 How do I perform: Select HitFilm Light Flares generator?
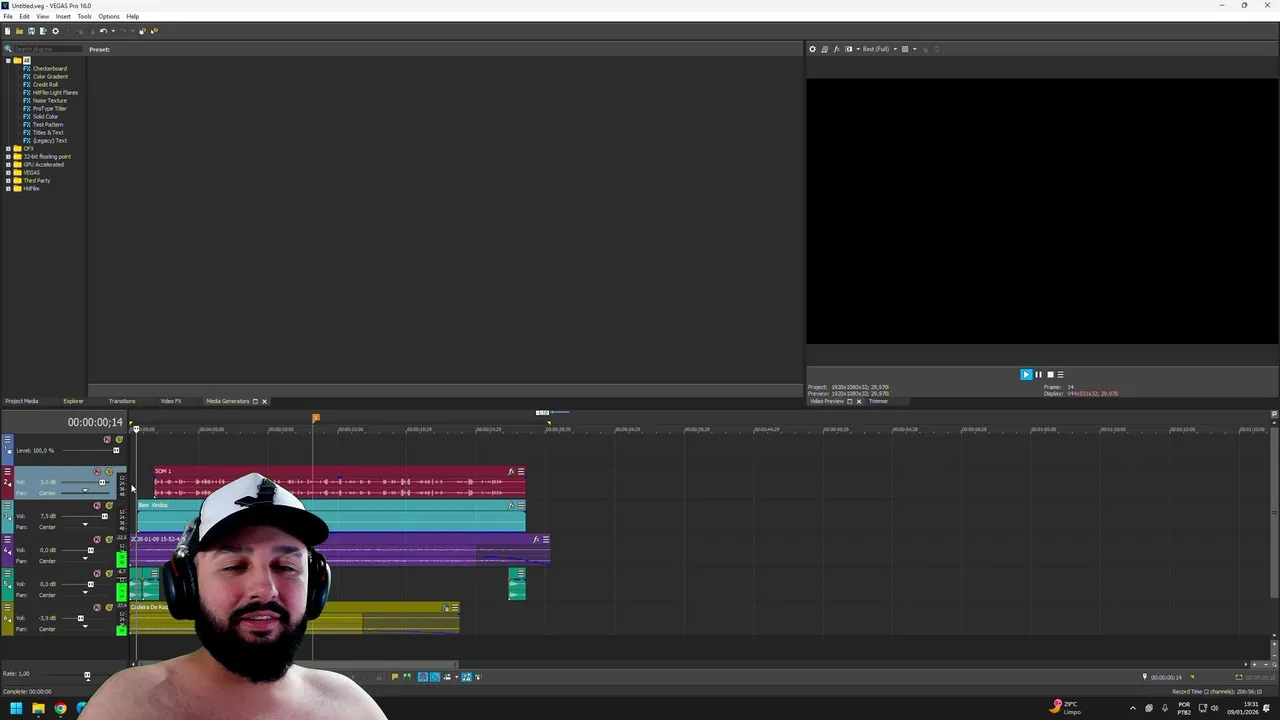(54, 93)
